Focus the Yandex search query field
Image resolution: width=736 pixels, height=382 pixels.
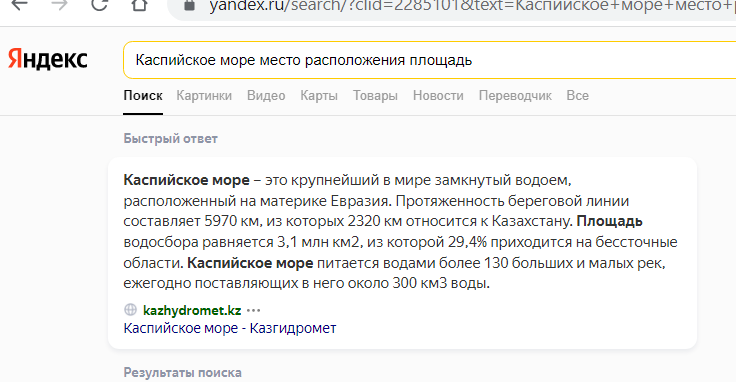pyautogui.click(x=429, y=60)
